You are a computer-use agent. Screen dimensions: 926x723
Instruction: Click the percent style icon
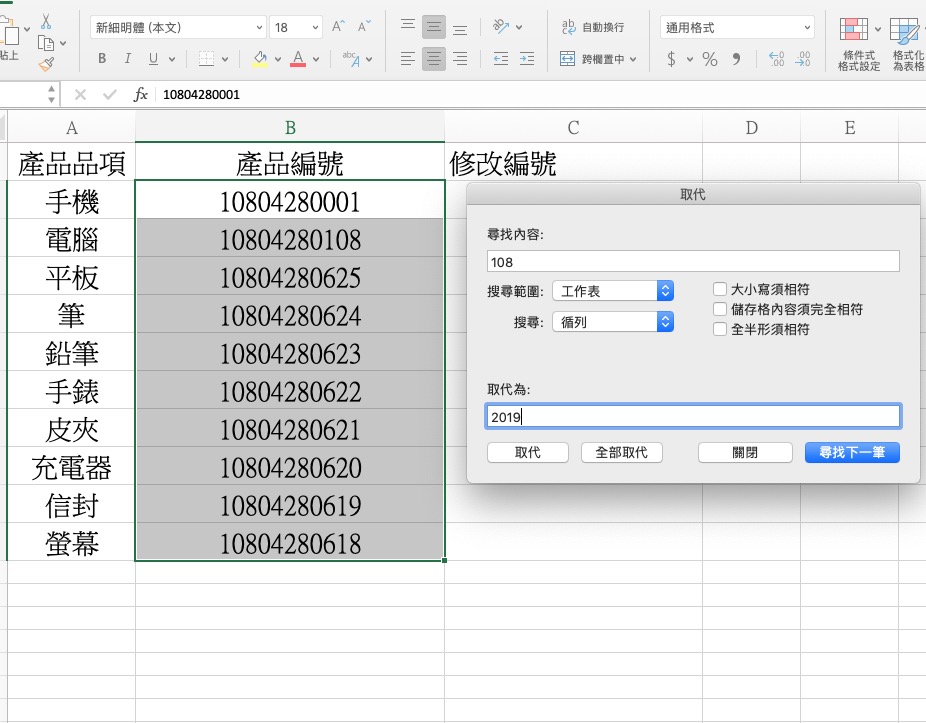(710, 59)
